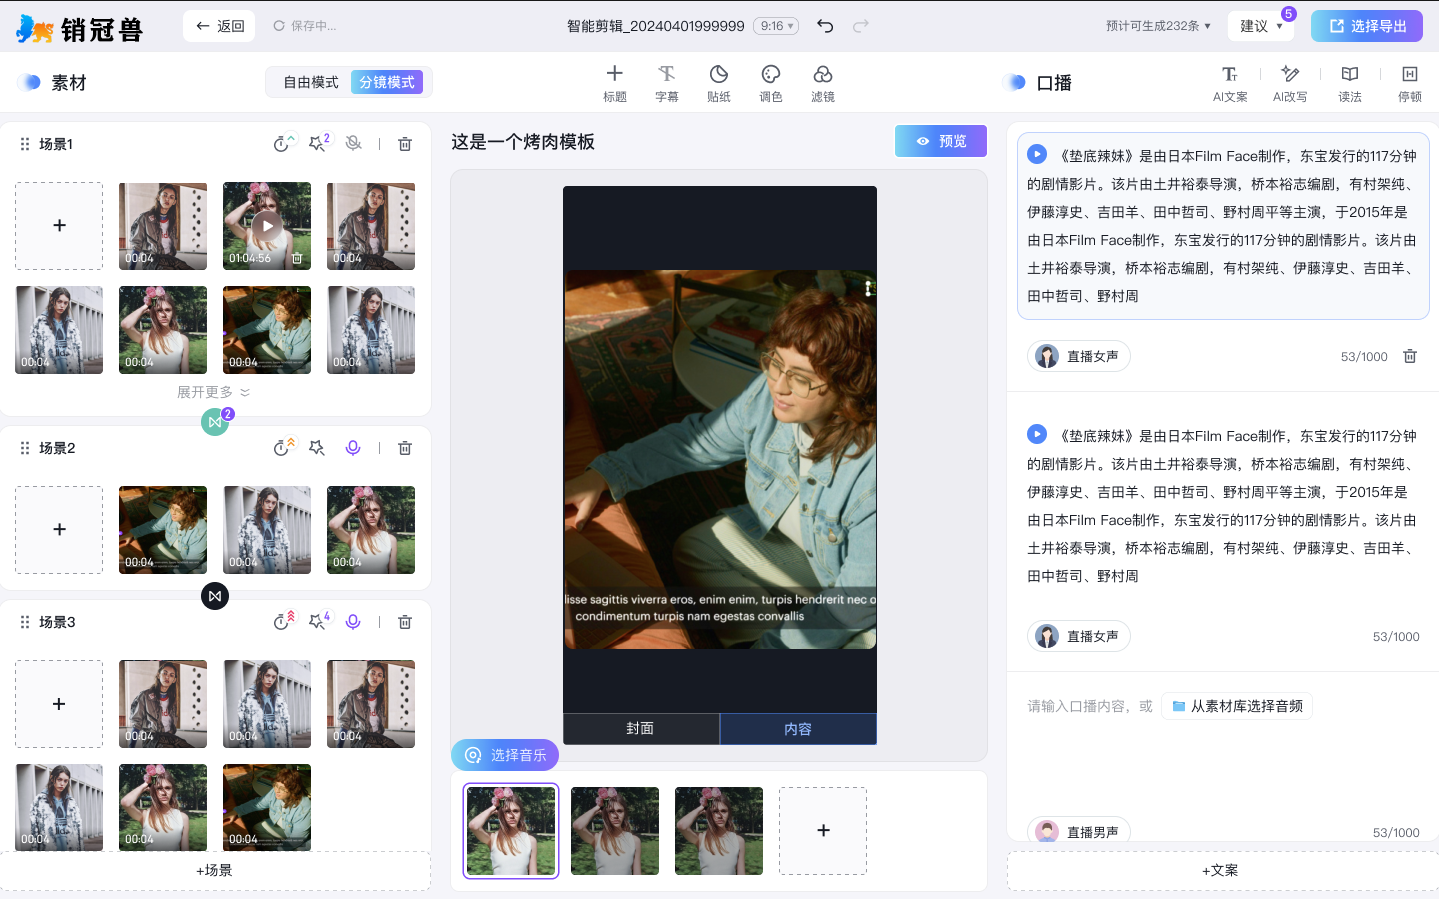Delete 场景1 using its trash icon
The height and width of the screenshot is (899, 1439).
(405, 144)
